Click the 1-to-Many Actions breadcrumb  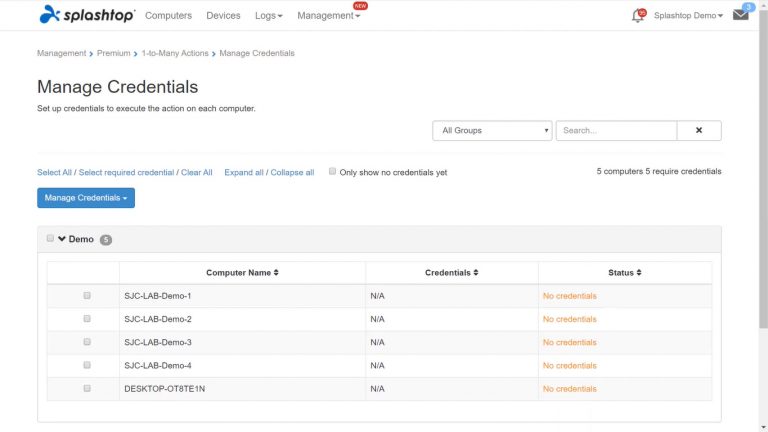pos(175,53)
